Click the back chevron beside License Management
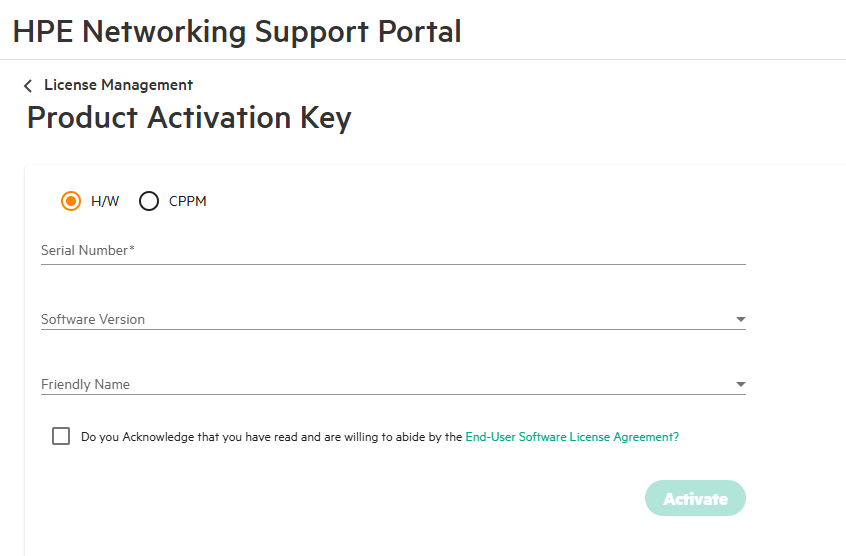Viewport: 846px width, 556px height. pos(28,86)
